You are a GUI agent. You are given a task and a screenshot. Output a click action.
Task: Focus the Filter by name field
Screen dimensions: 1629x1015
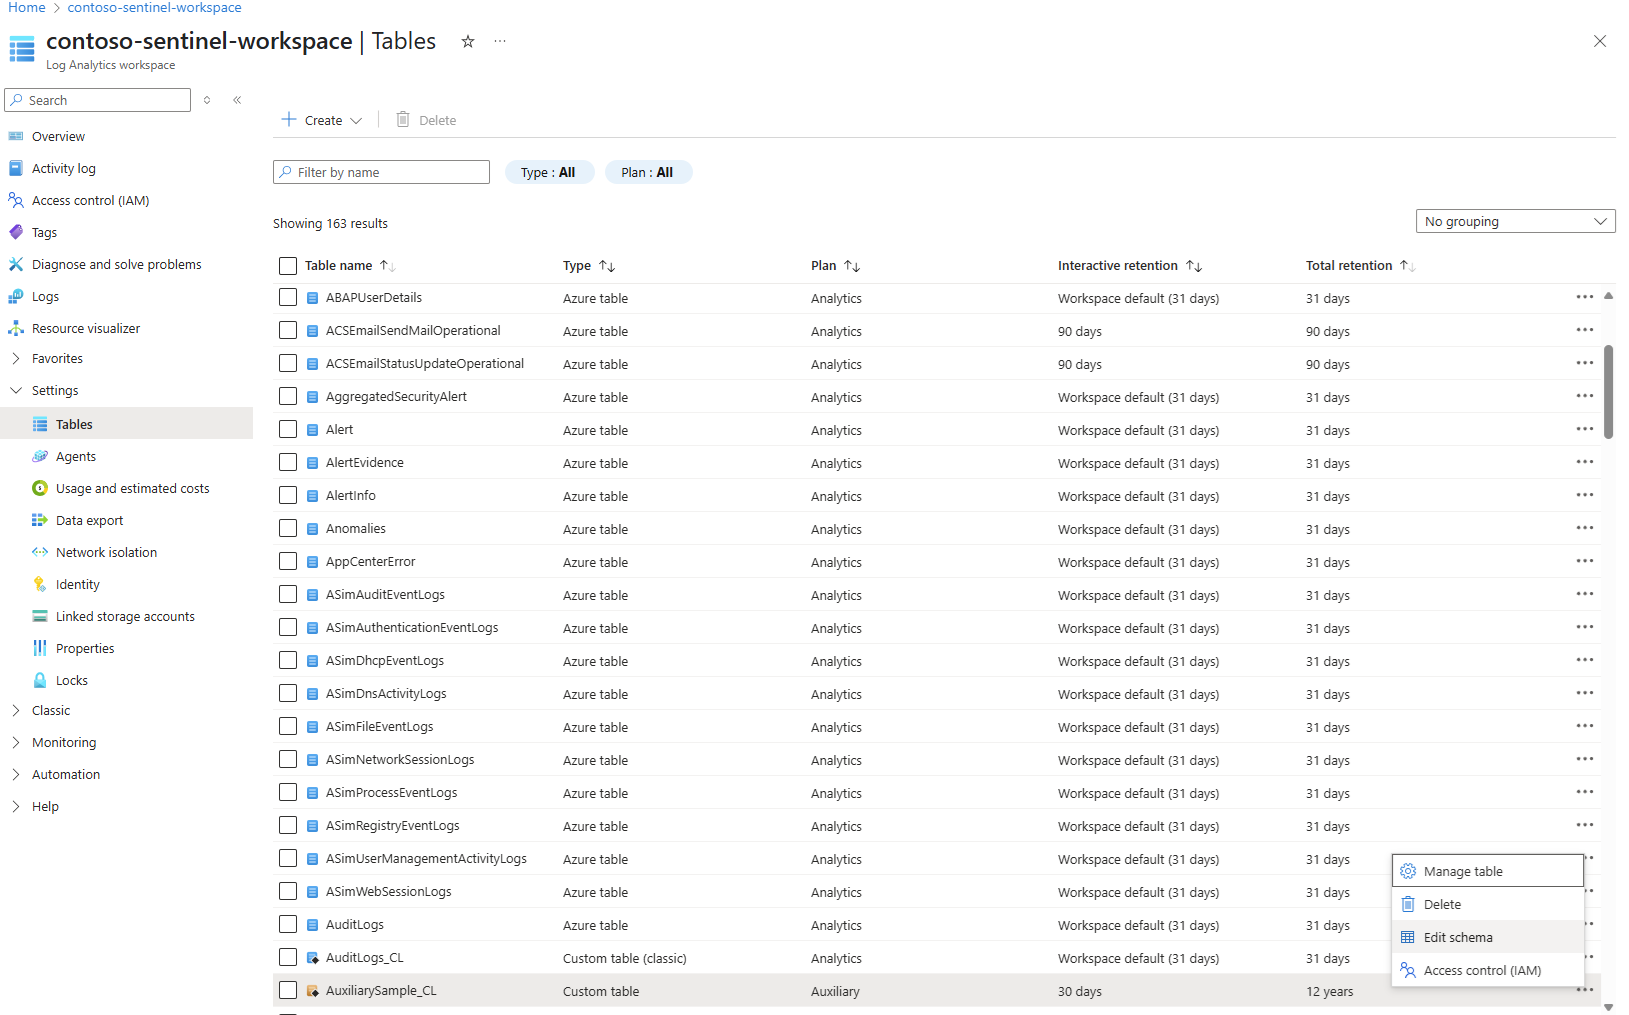click(381, 172)
